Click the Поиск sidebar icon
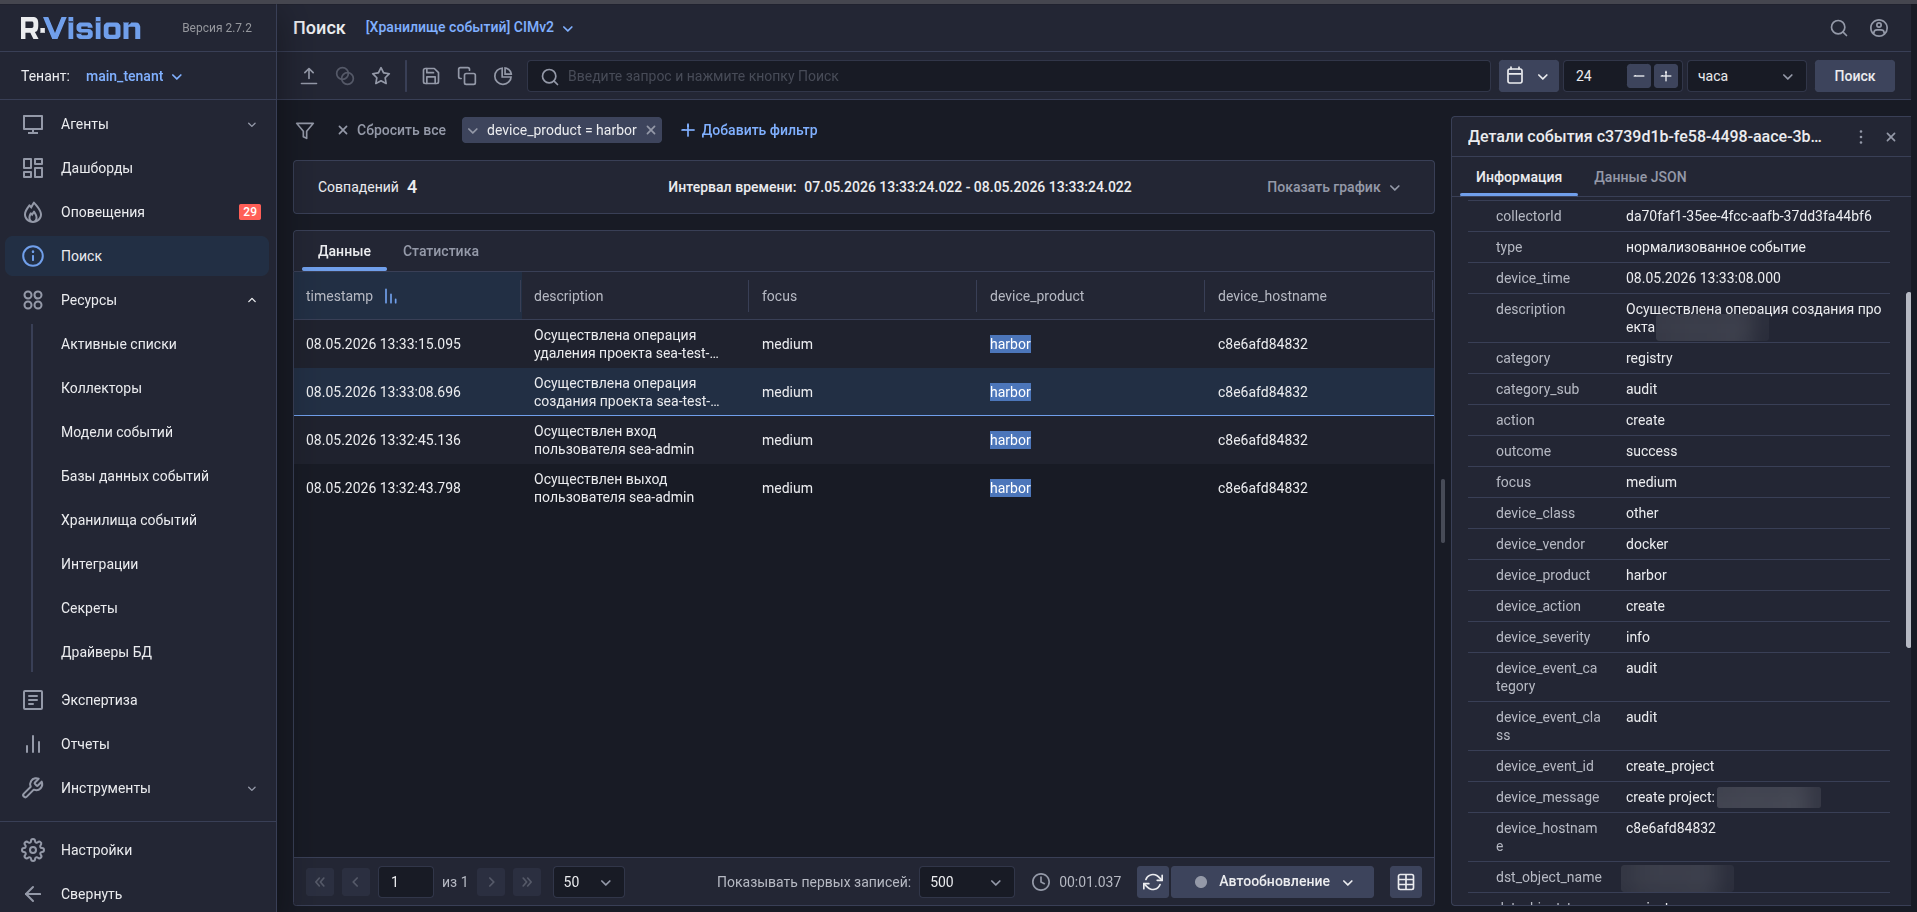This screenshot has height=912, width=1917. [x=33, y=256]
